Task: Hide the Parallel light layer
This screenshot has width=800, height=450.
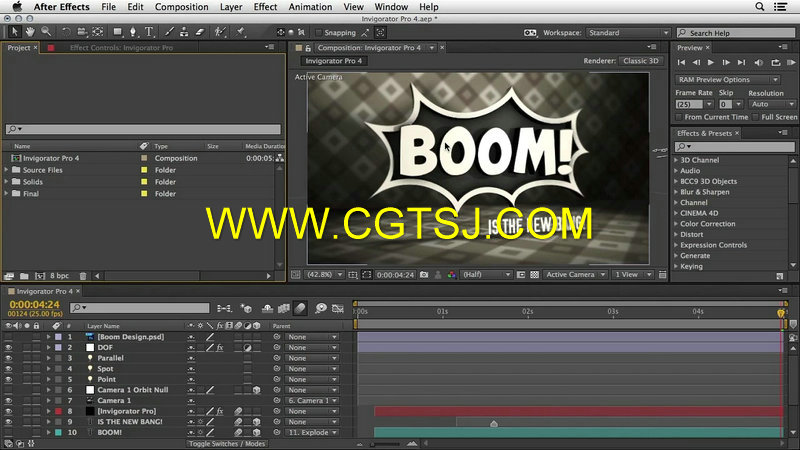Action: point(8,358)
